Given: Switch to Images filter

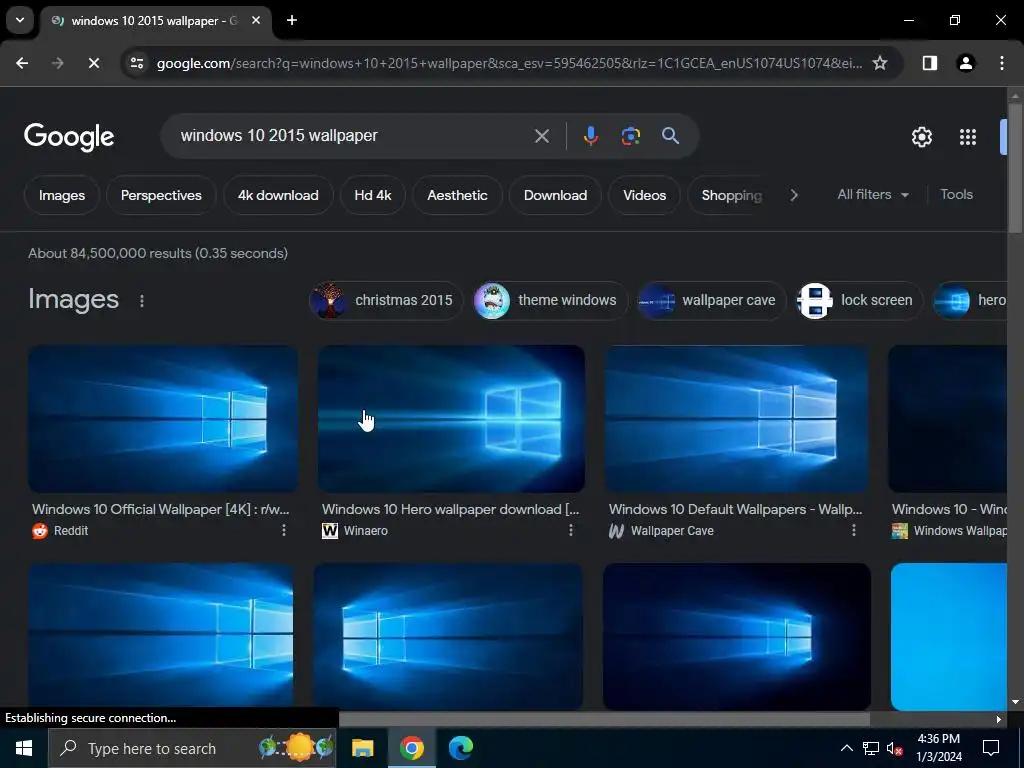Looking at the screenshot, I should coord(61,195).
